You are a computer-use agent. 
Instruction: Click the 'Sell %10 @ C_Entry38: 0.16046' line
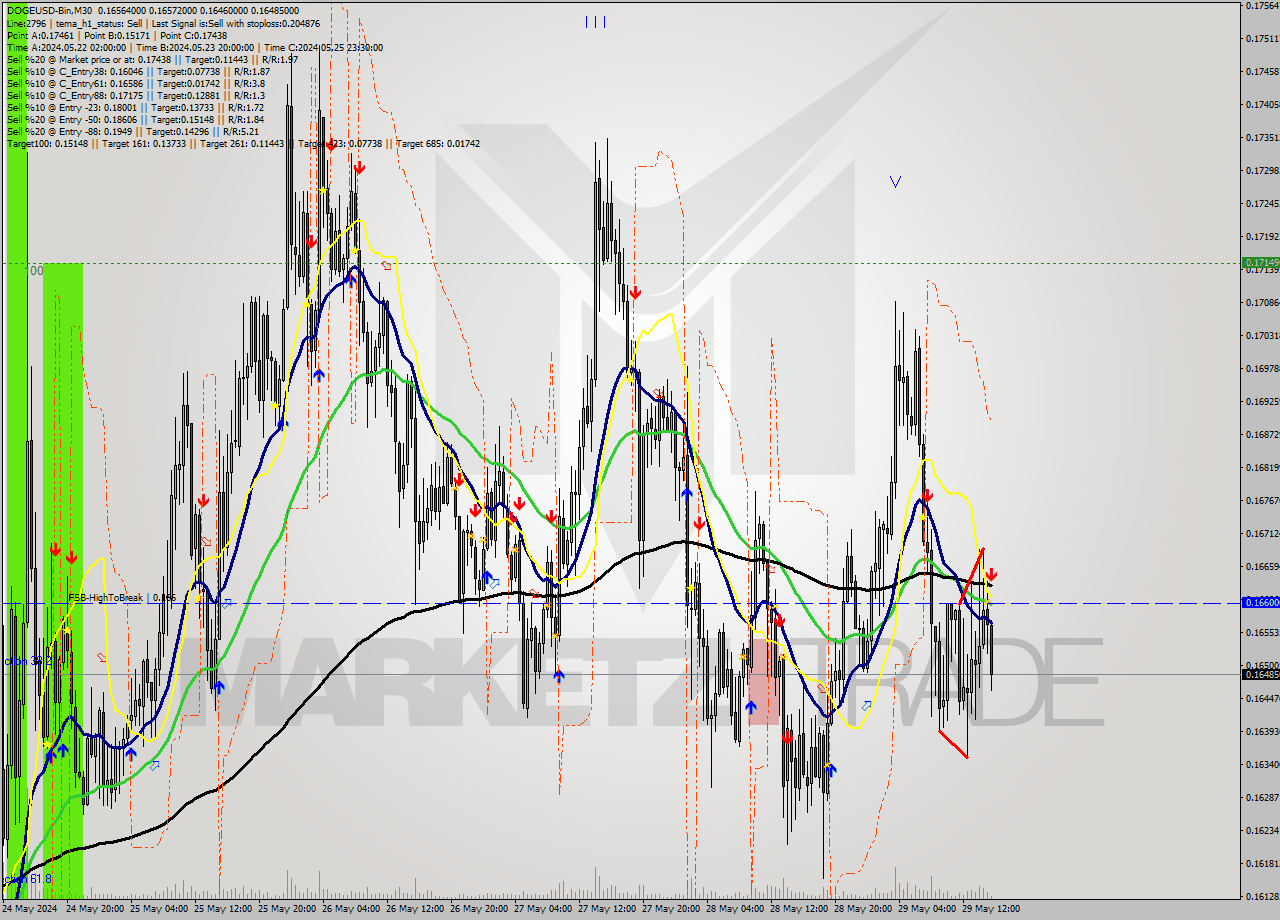(x=138, y=71)
